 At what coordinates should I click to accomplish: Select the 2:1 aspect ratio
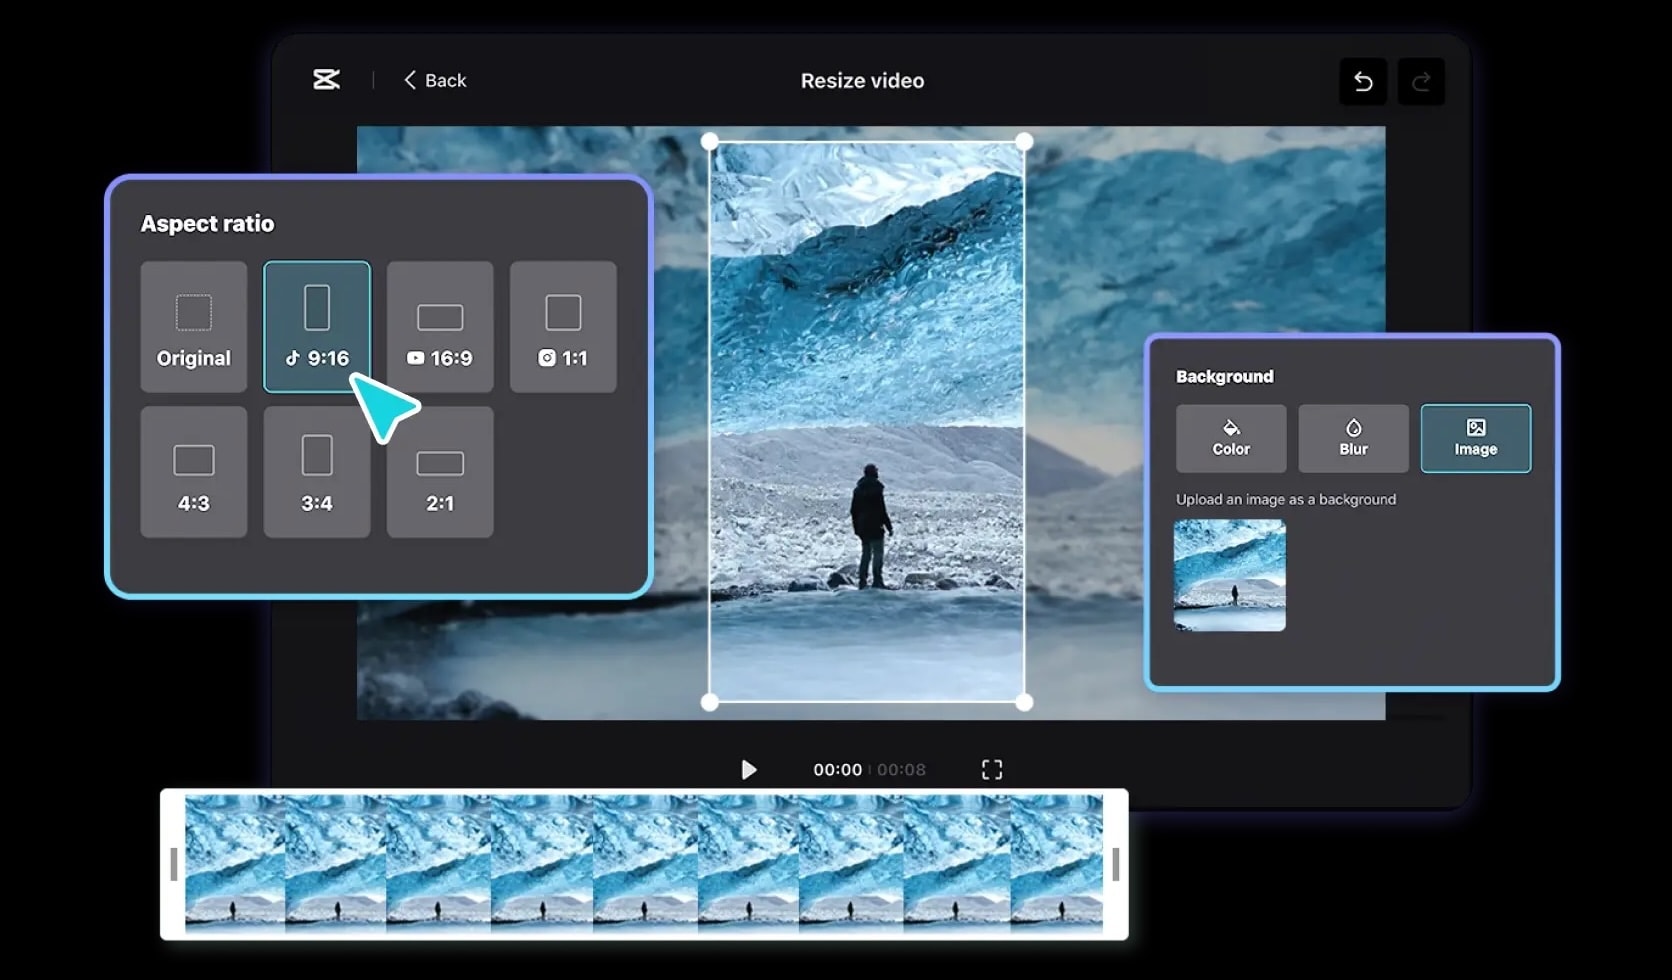[440, 472]
